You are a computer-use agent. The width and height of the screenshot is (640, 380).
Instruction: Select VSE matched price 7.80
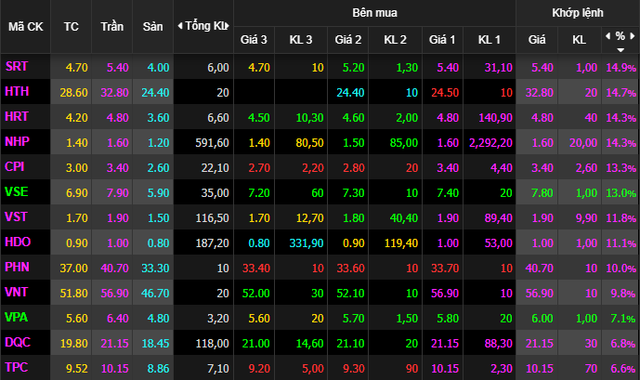tap(542, 193)
